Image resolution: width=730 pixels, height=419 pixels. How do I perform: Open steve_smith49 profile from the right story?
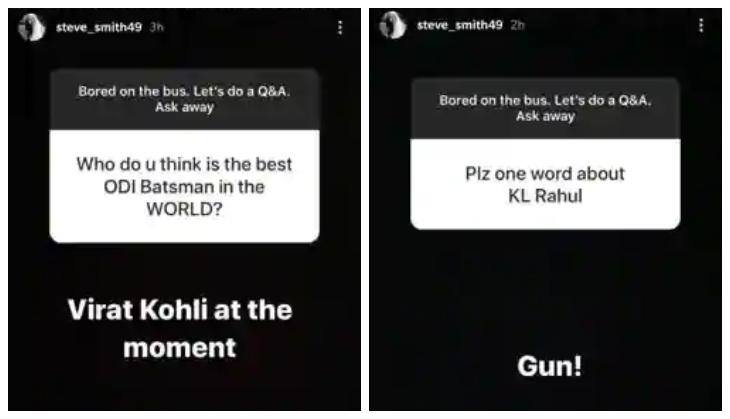point(460,25)
